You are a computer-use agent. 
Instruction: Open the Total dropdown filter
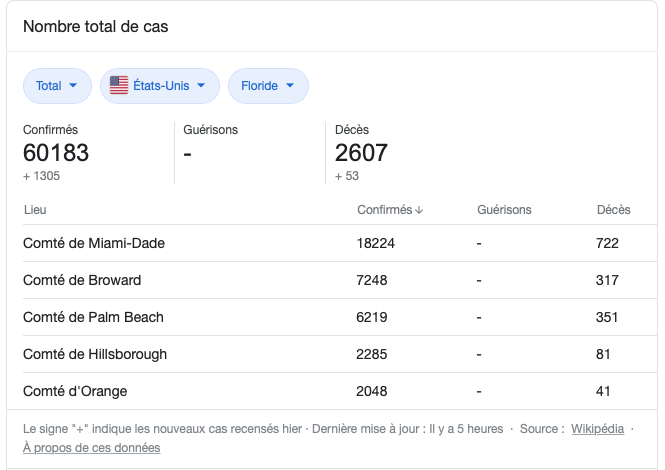(x=57, y=86)
